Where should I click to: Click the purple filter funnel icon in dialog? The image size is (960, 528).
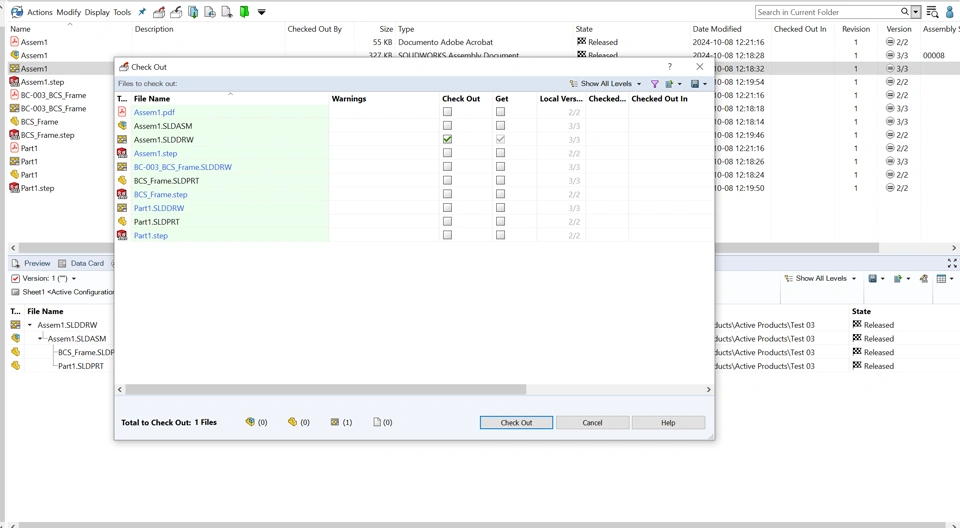(x=654, y=84)
